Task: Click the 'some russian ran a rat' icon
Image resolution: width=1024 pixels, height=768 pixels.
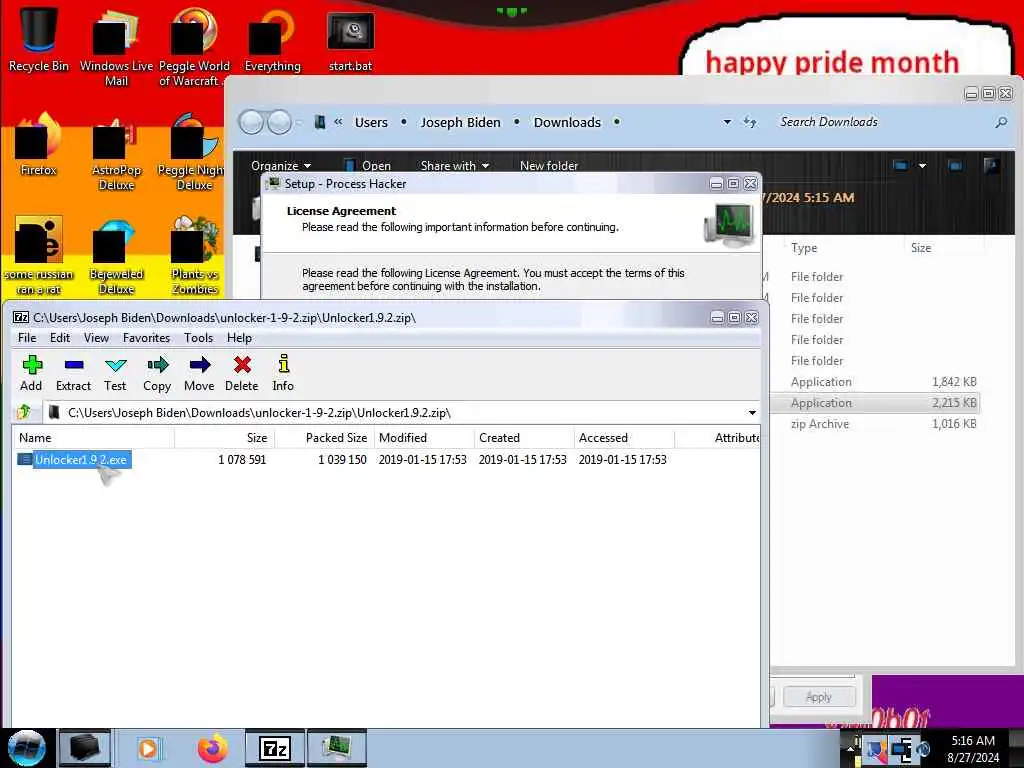Action: click(39, 256)
